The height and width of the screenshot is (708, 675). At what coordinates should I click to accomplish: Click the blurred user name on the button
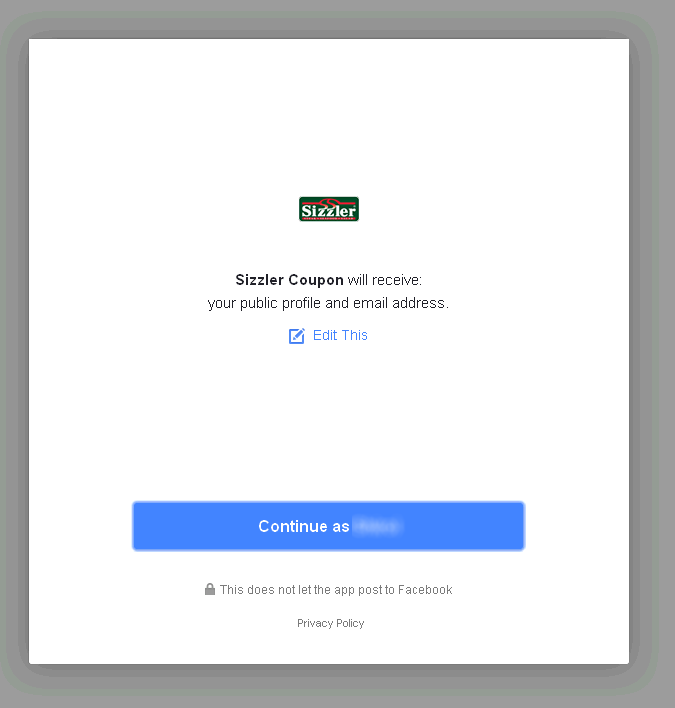click(377, 526)
